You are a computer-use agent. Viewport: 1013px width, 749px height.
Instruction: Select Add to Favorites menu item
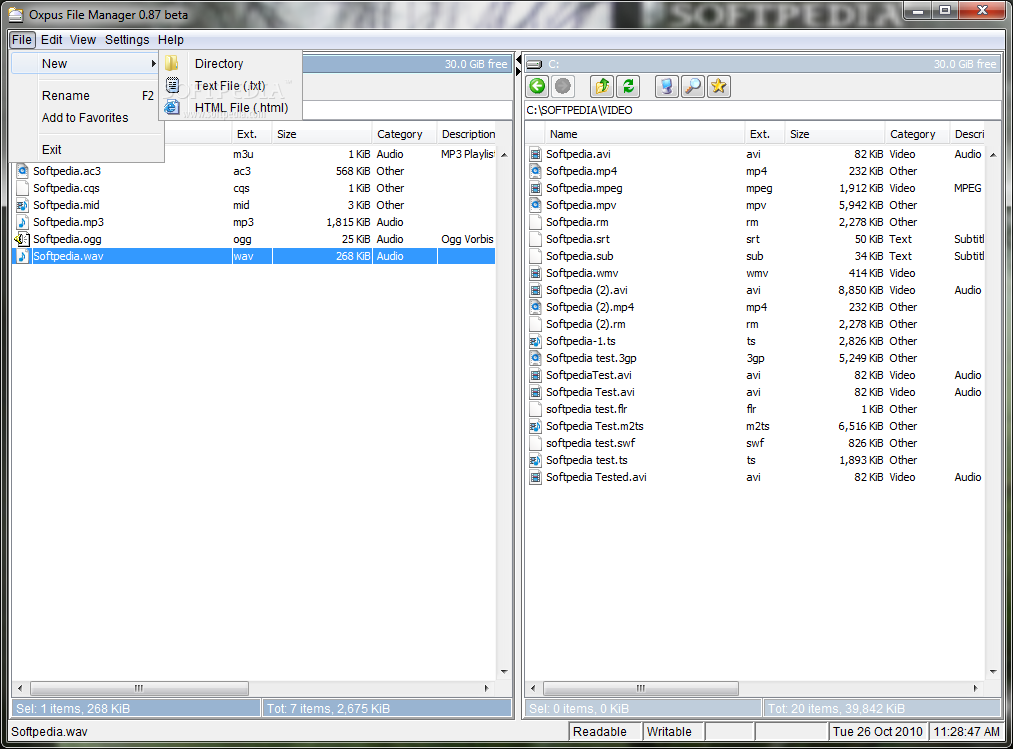click(86, 118)
